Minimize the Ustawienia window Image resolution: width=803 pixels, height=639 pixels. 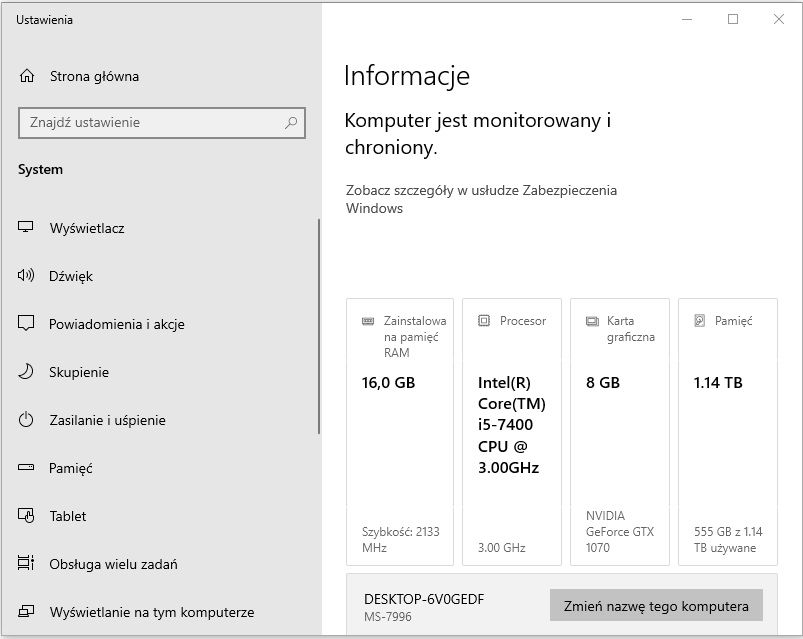pyautogui.click(x=687, y=19)
